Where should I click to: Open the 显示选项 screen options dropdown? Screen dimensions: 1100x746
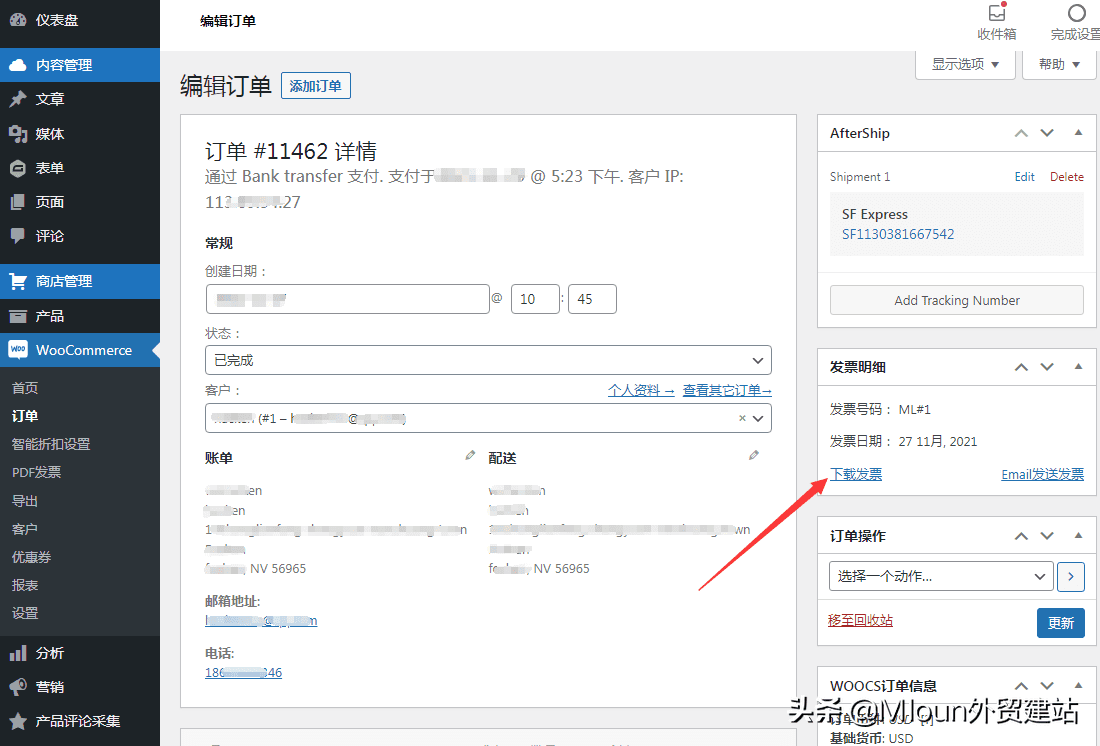pos(964,63)
